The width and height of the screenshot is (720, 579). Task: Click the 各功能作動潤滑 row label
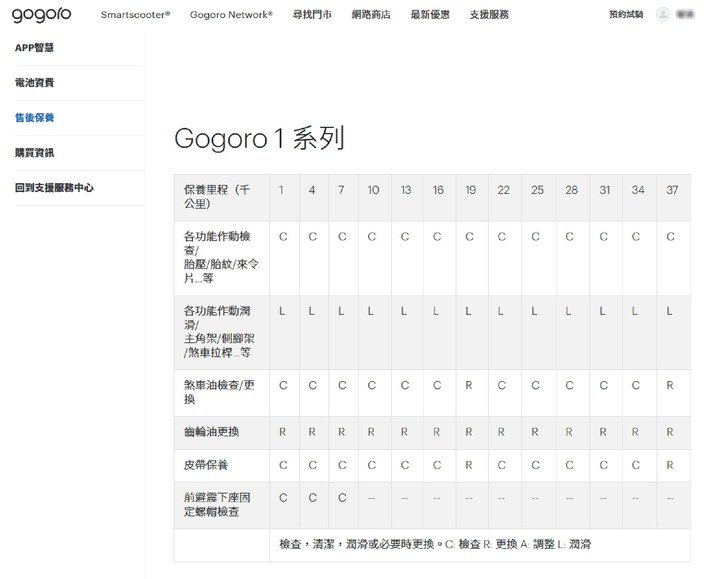point(219,332)
